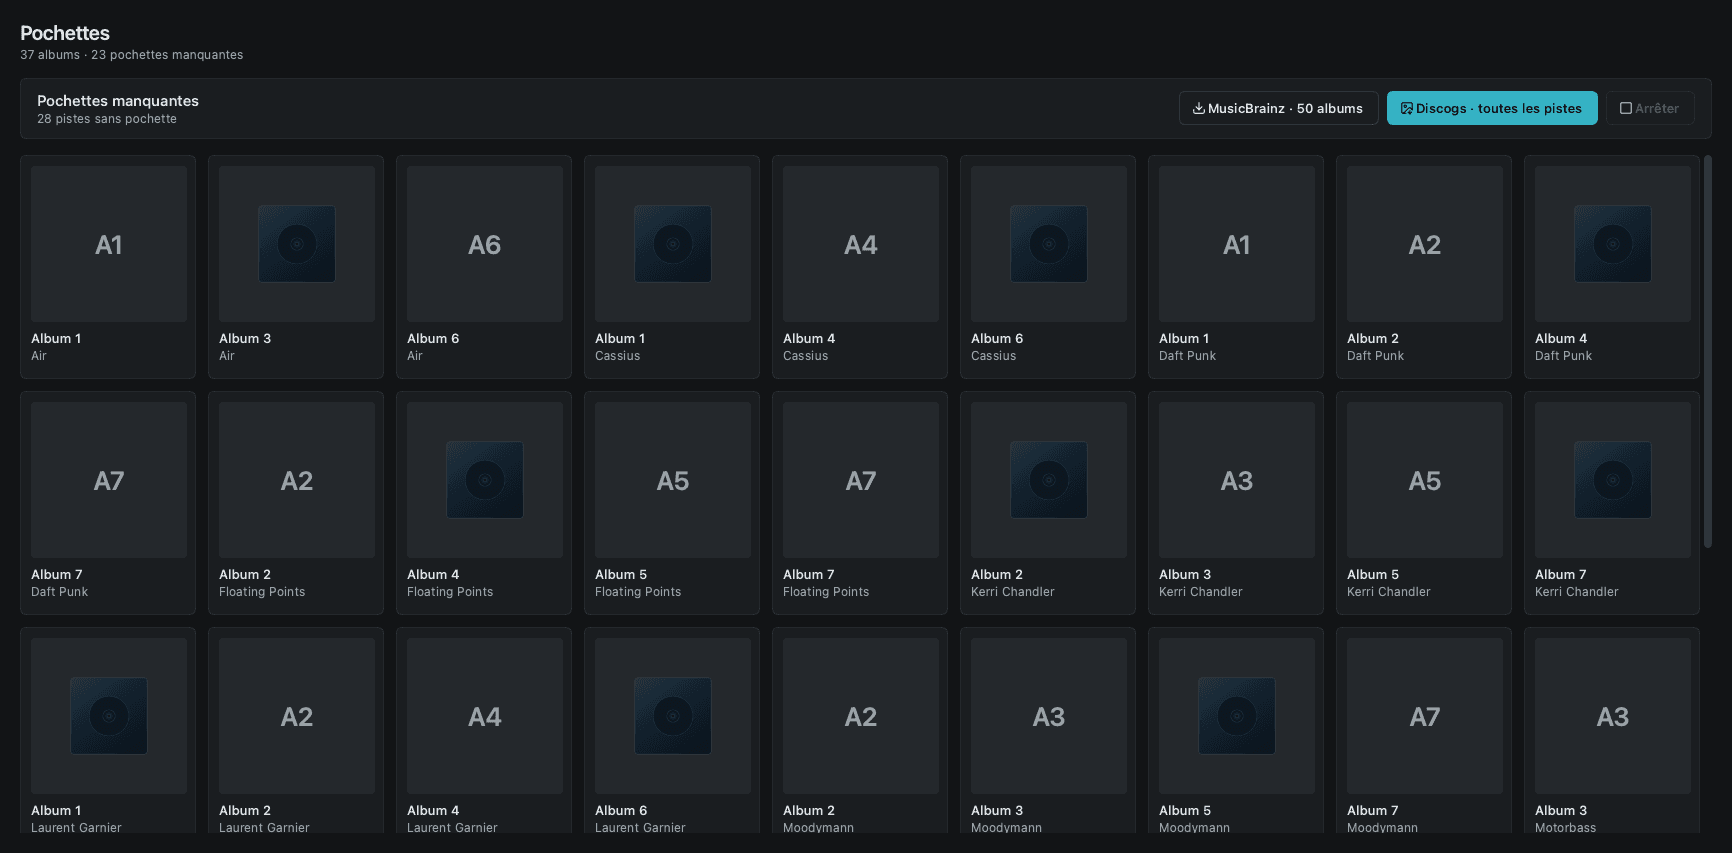Select the A4 placeholder for Cassius Album 4
This screenshot has width=1732, height=853.
click(x=861, y=244)
